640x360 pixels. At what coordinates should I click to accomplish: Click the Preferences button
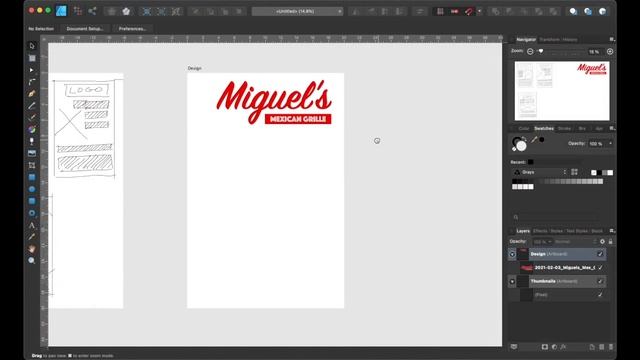pos(132,29)
